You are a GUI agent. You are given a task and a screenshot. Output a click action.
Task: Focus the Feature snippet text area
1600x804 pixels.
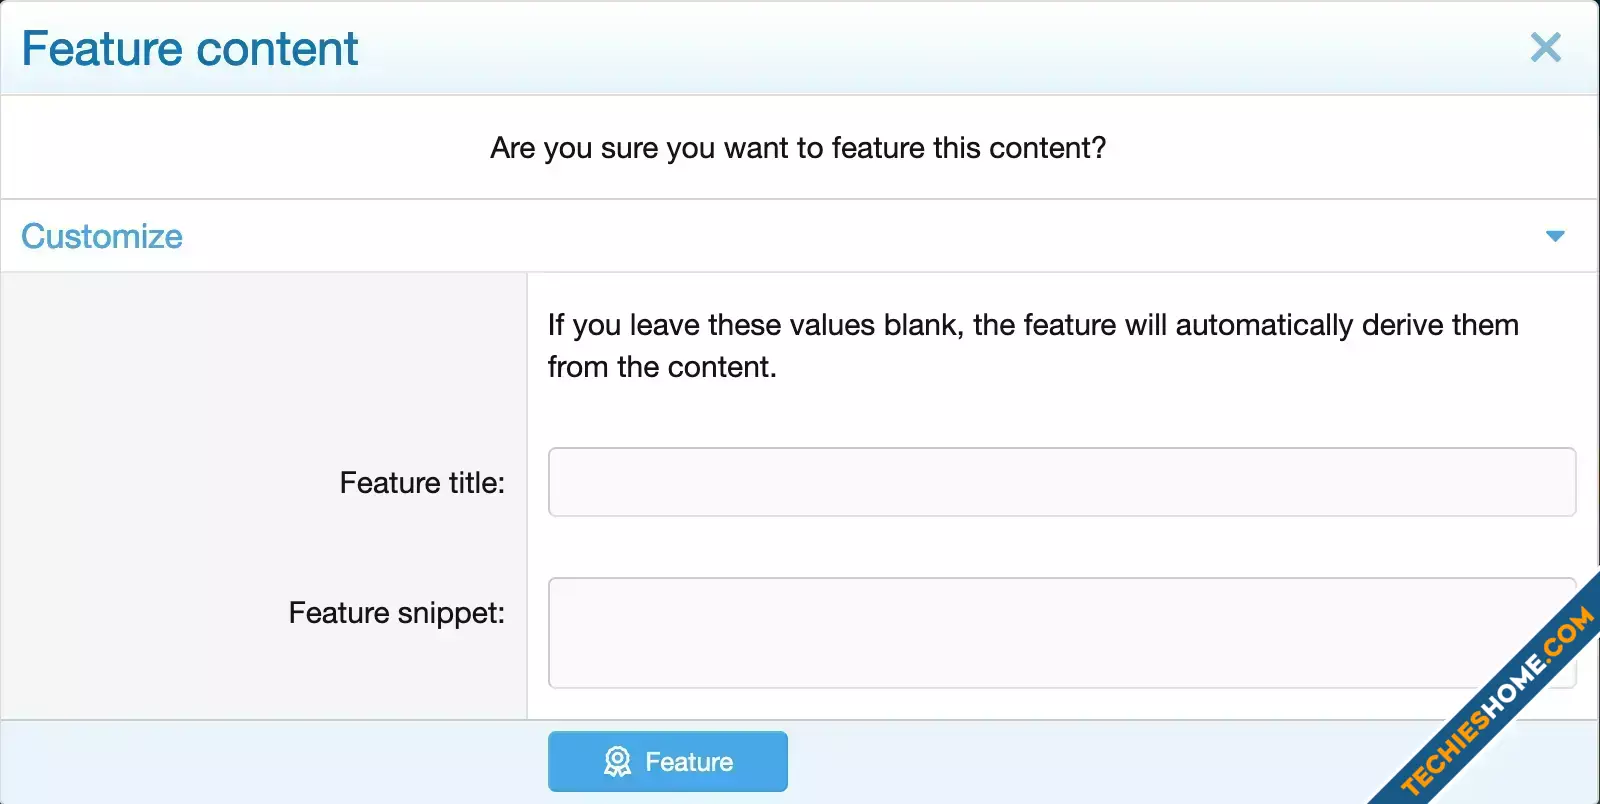pyautogui.click(x=1062, y=633)
